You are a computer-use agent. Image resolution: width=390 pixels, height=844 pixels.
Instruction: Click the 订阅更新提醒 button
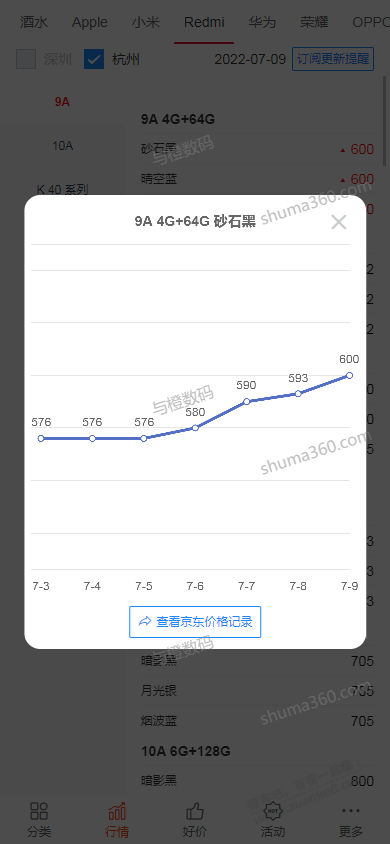coord(333,59)
